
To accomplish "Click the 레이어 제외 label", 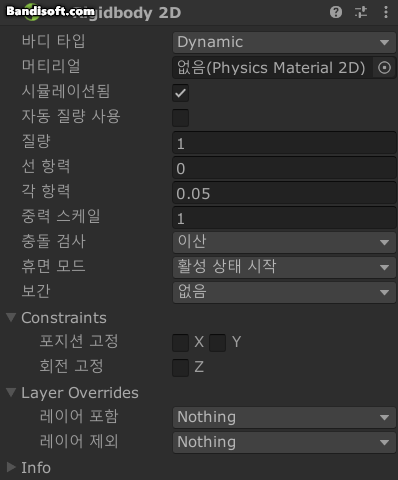I will (79, 441).
